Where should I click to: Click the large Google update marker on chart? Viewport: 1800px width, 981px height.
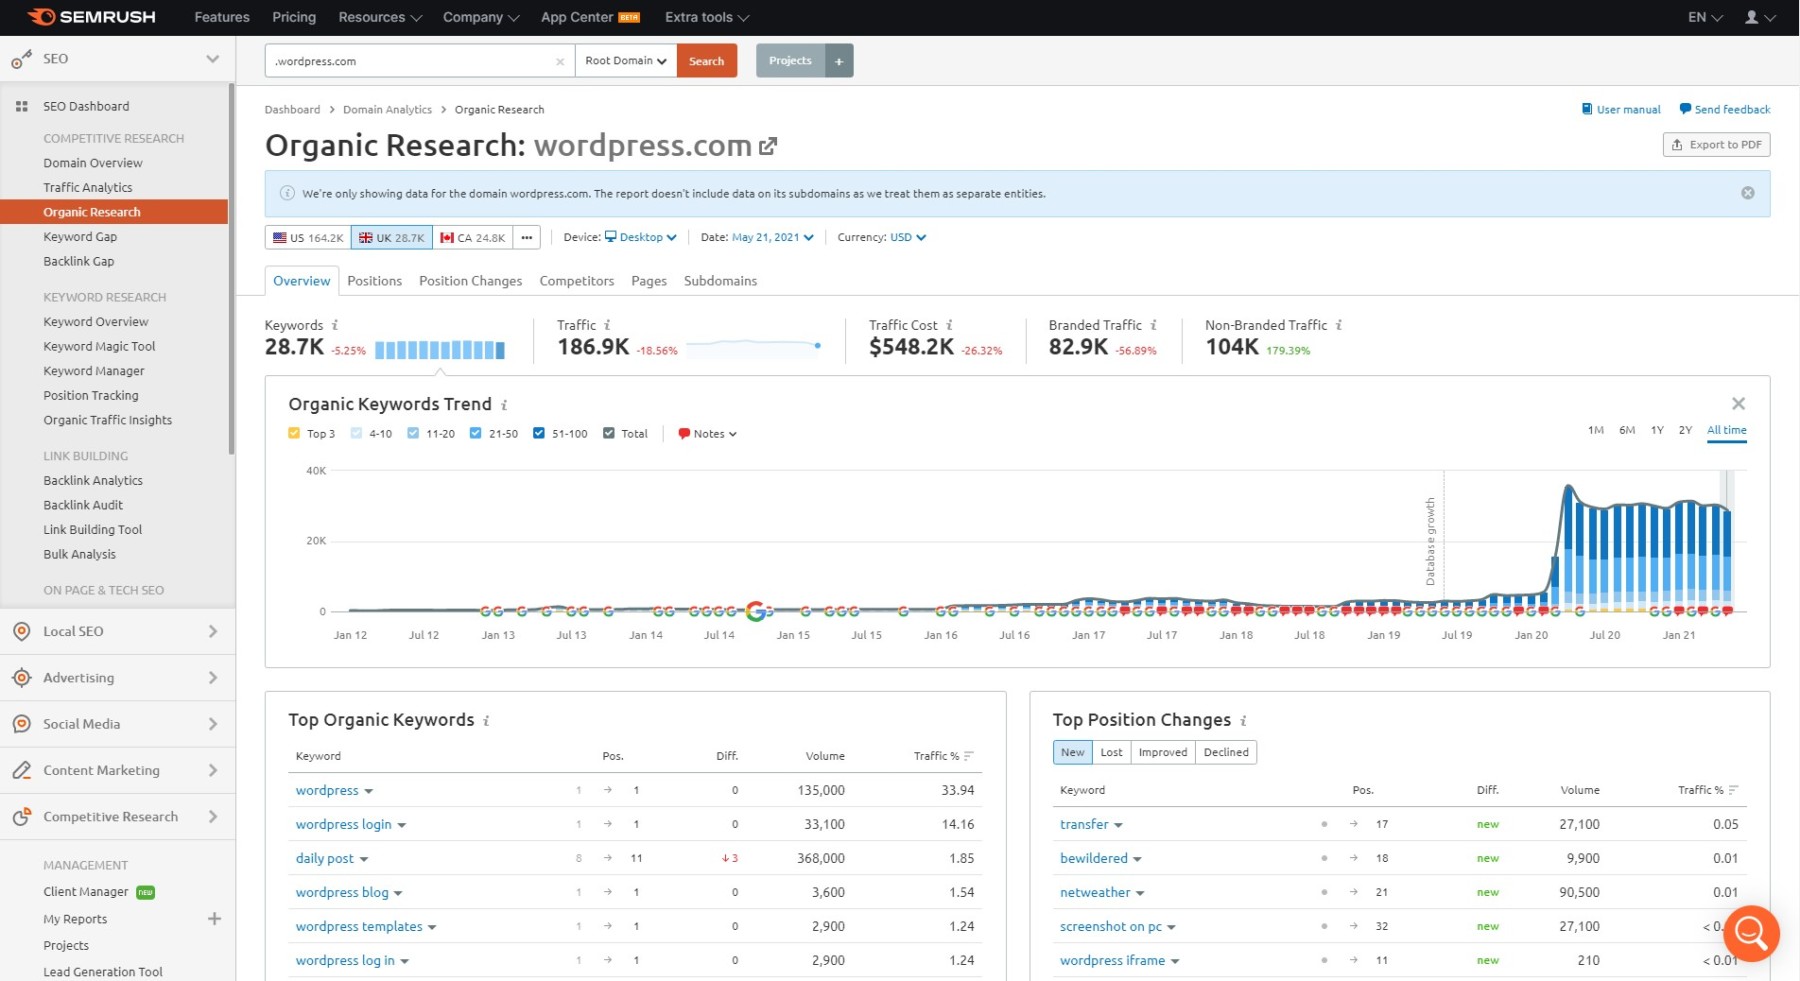(756, 610)
